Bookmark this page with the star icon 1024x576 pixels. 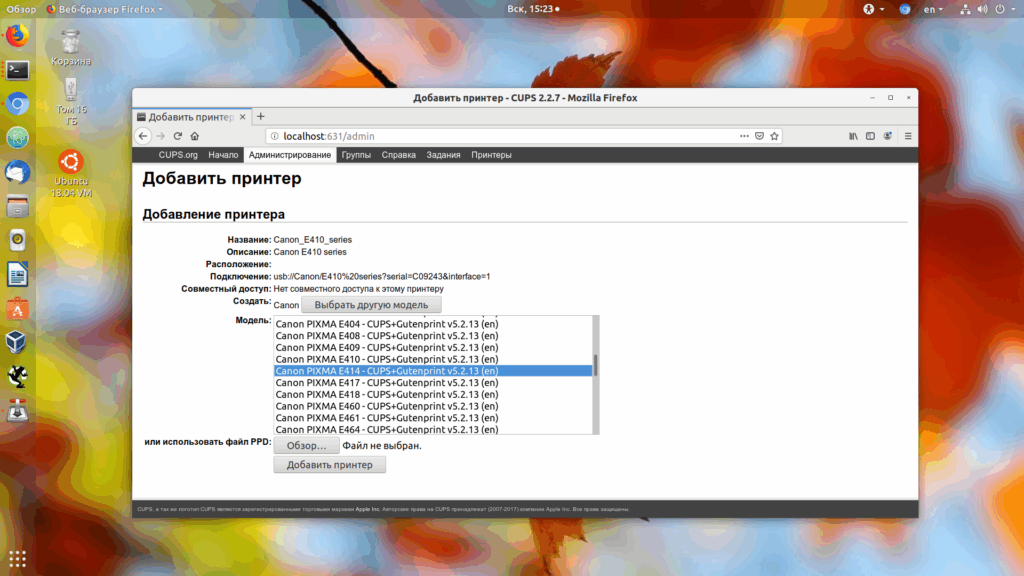coord(775,136)
